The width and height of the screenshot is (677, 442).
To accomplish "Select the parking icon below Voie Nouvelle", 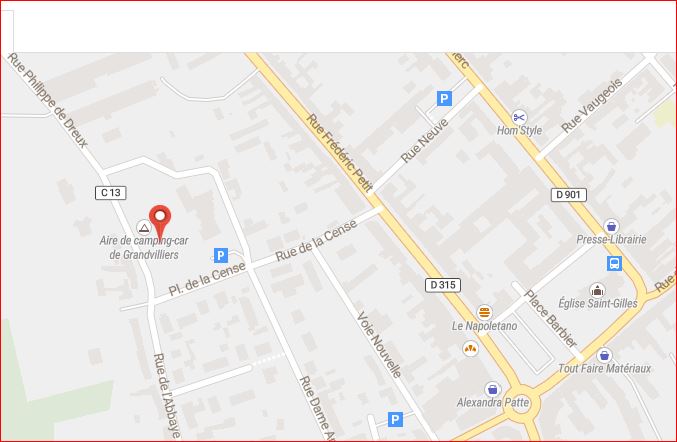I will (395, 419).
